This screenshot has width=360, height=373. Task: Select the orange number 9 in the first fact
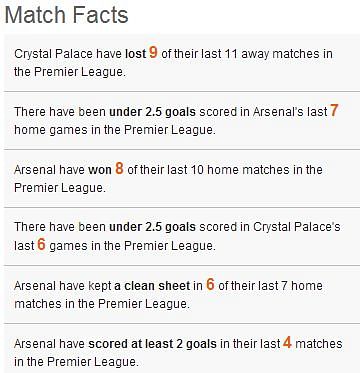[x=153, y=52]
